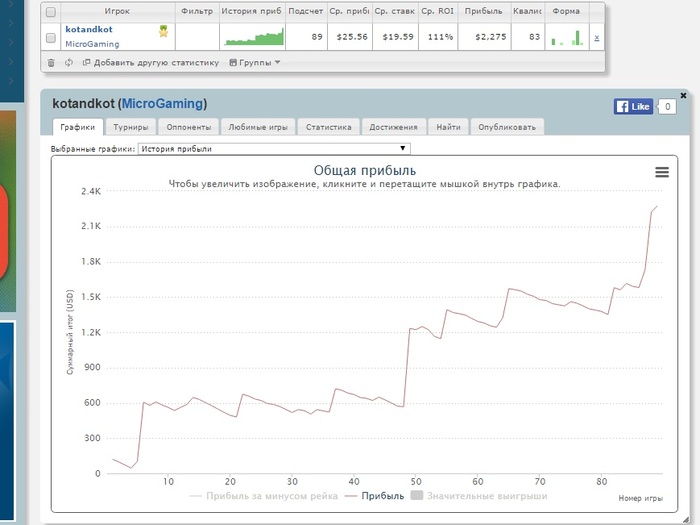Click MicroGaming link in the panel title

coord(162,104)
